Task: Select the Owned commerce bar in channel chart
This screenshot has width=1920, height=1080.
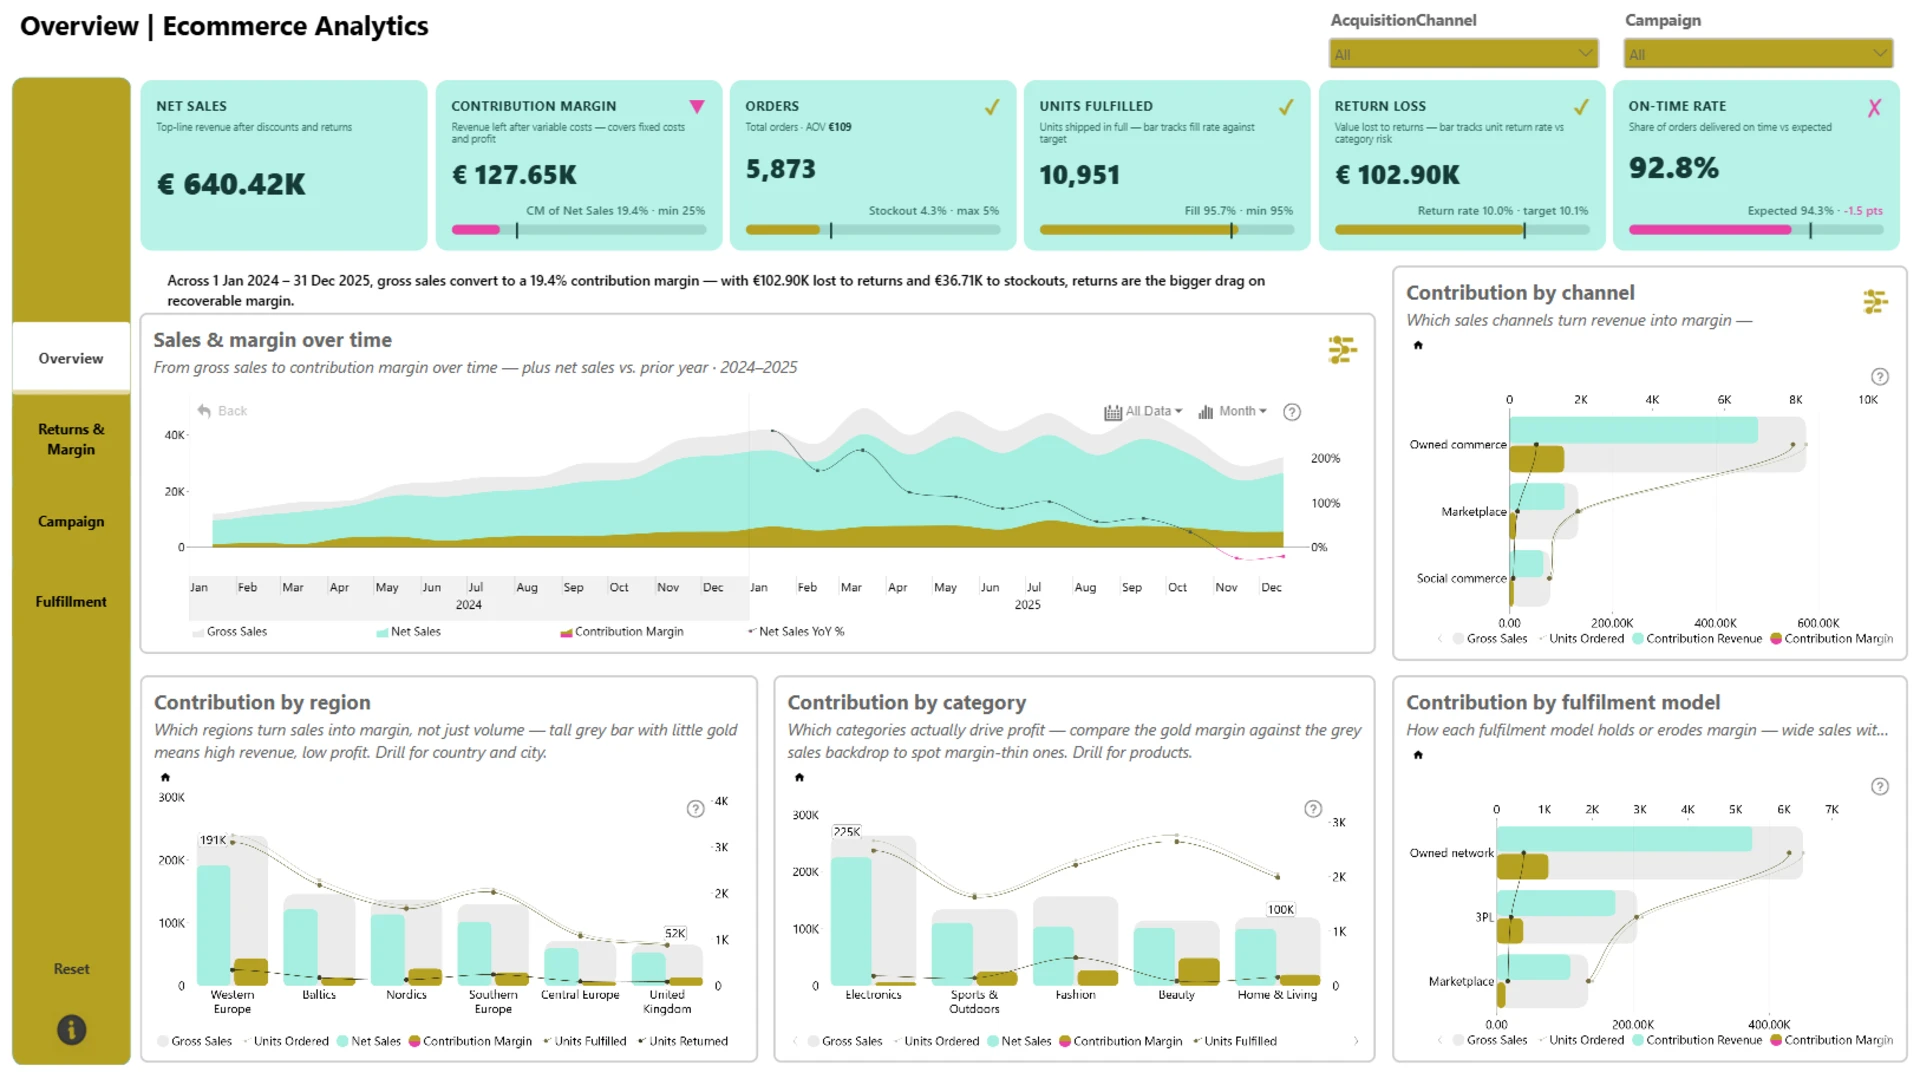Action: click(1658, 444)
